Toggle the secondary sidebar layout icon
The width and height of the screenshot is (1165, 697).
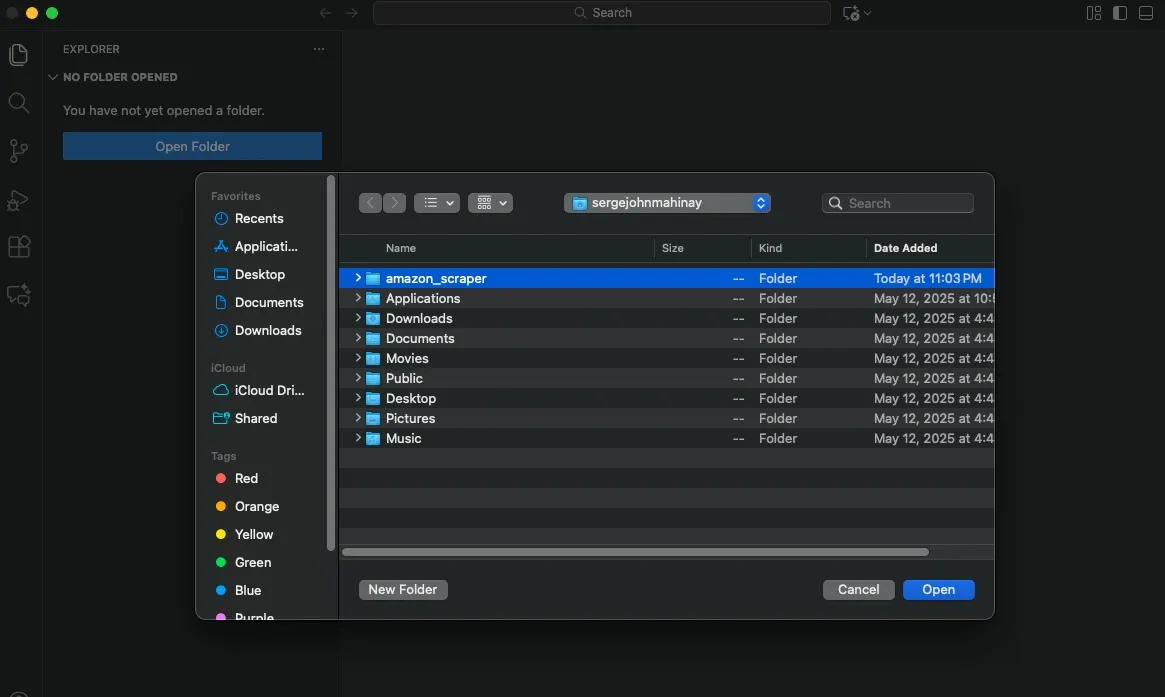[1146, 13]
